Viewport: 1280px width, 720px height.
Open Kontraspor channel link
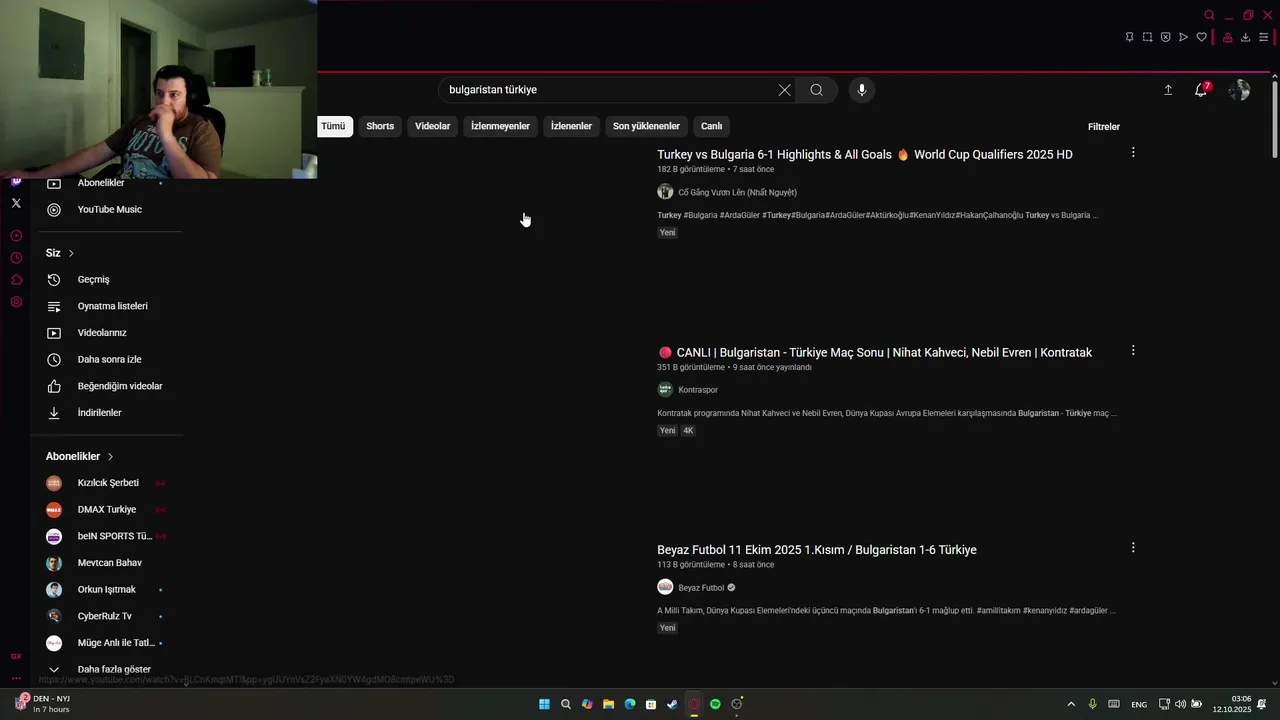point(698,390)
